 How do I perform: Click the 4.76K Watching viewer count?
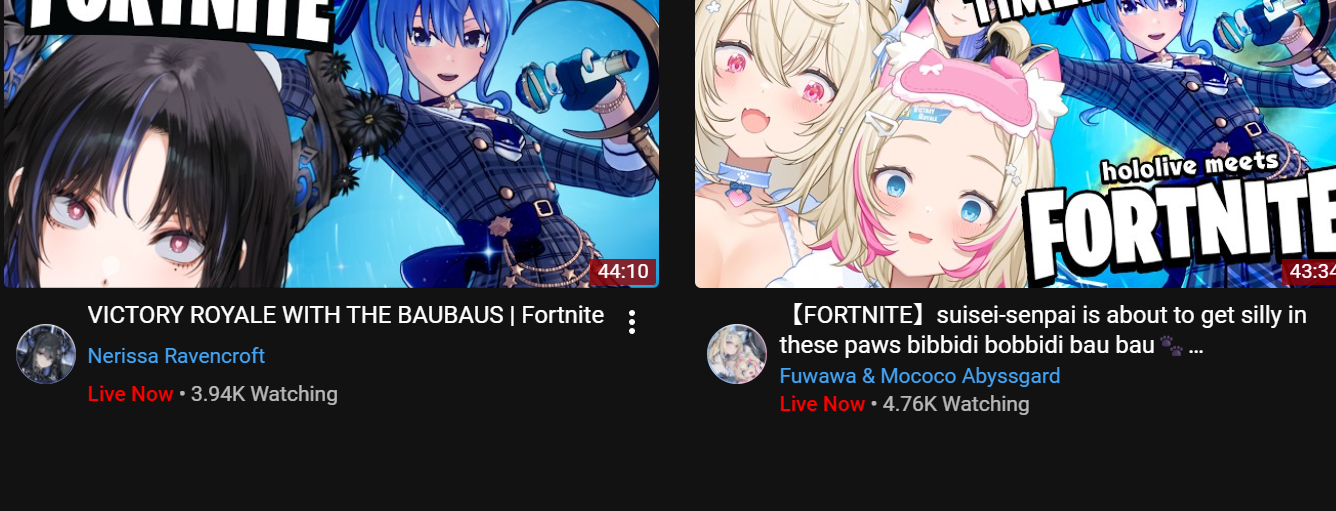tap(956, 404)
